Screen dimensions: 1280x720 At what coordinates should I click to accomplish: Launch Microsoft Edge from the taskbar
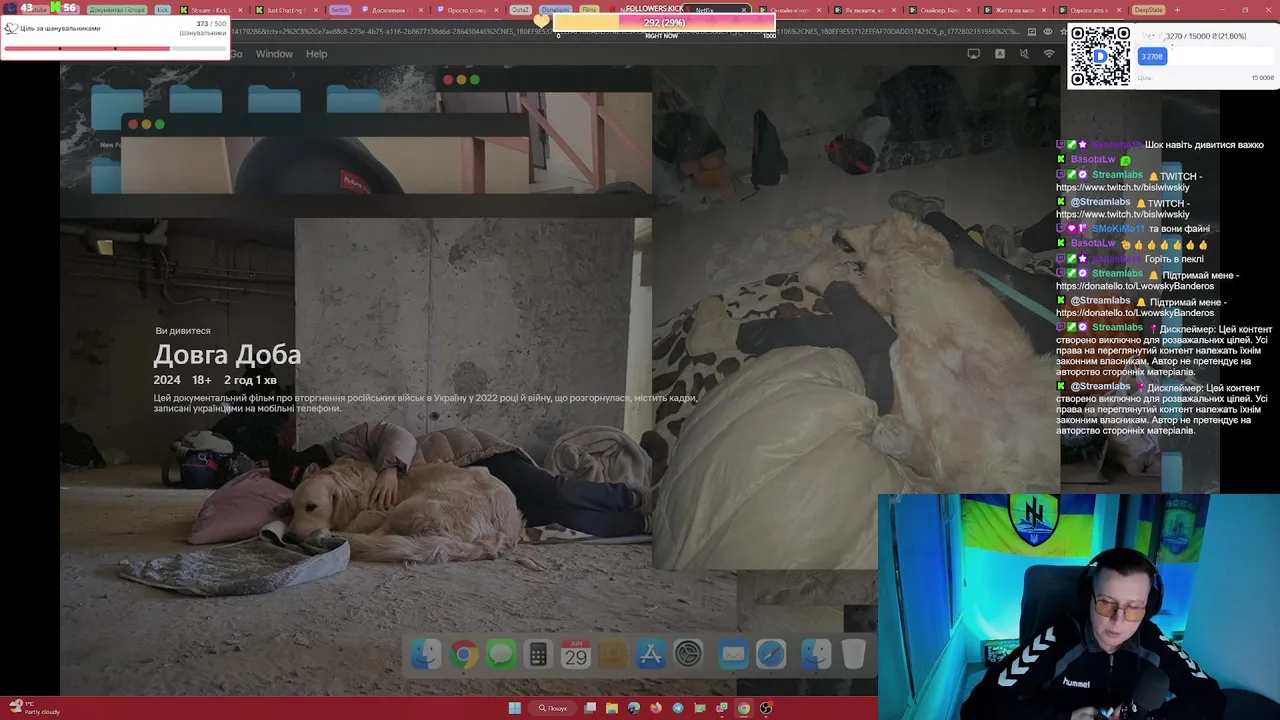[x=634, y=708]
